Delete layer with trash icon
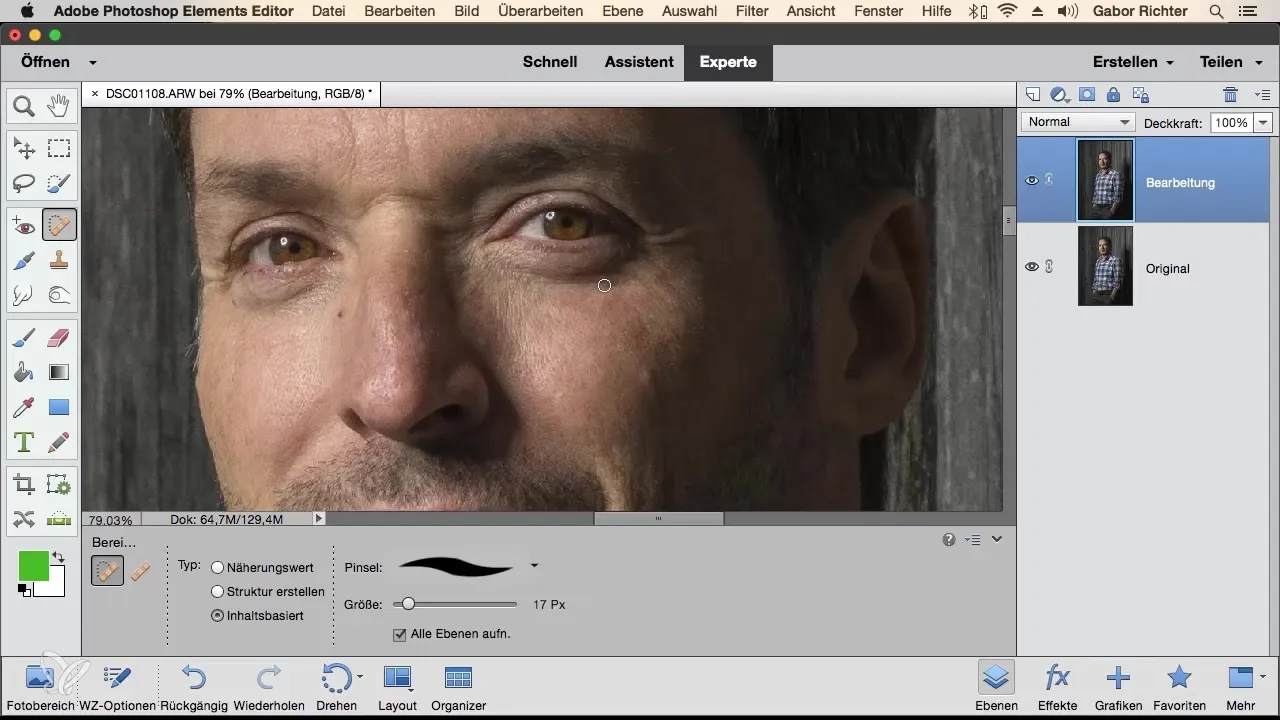 tap(1230, 95)
